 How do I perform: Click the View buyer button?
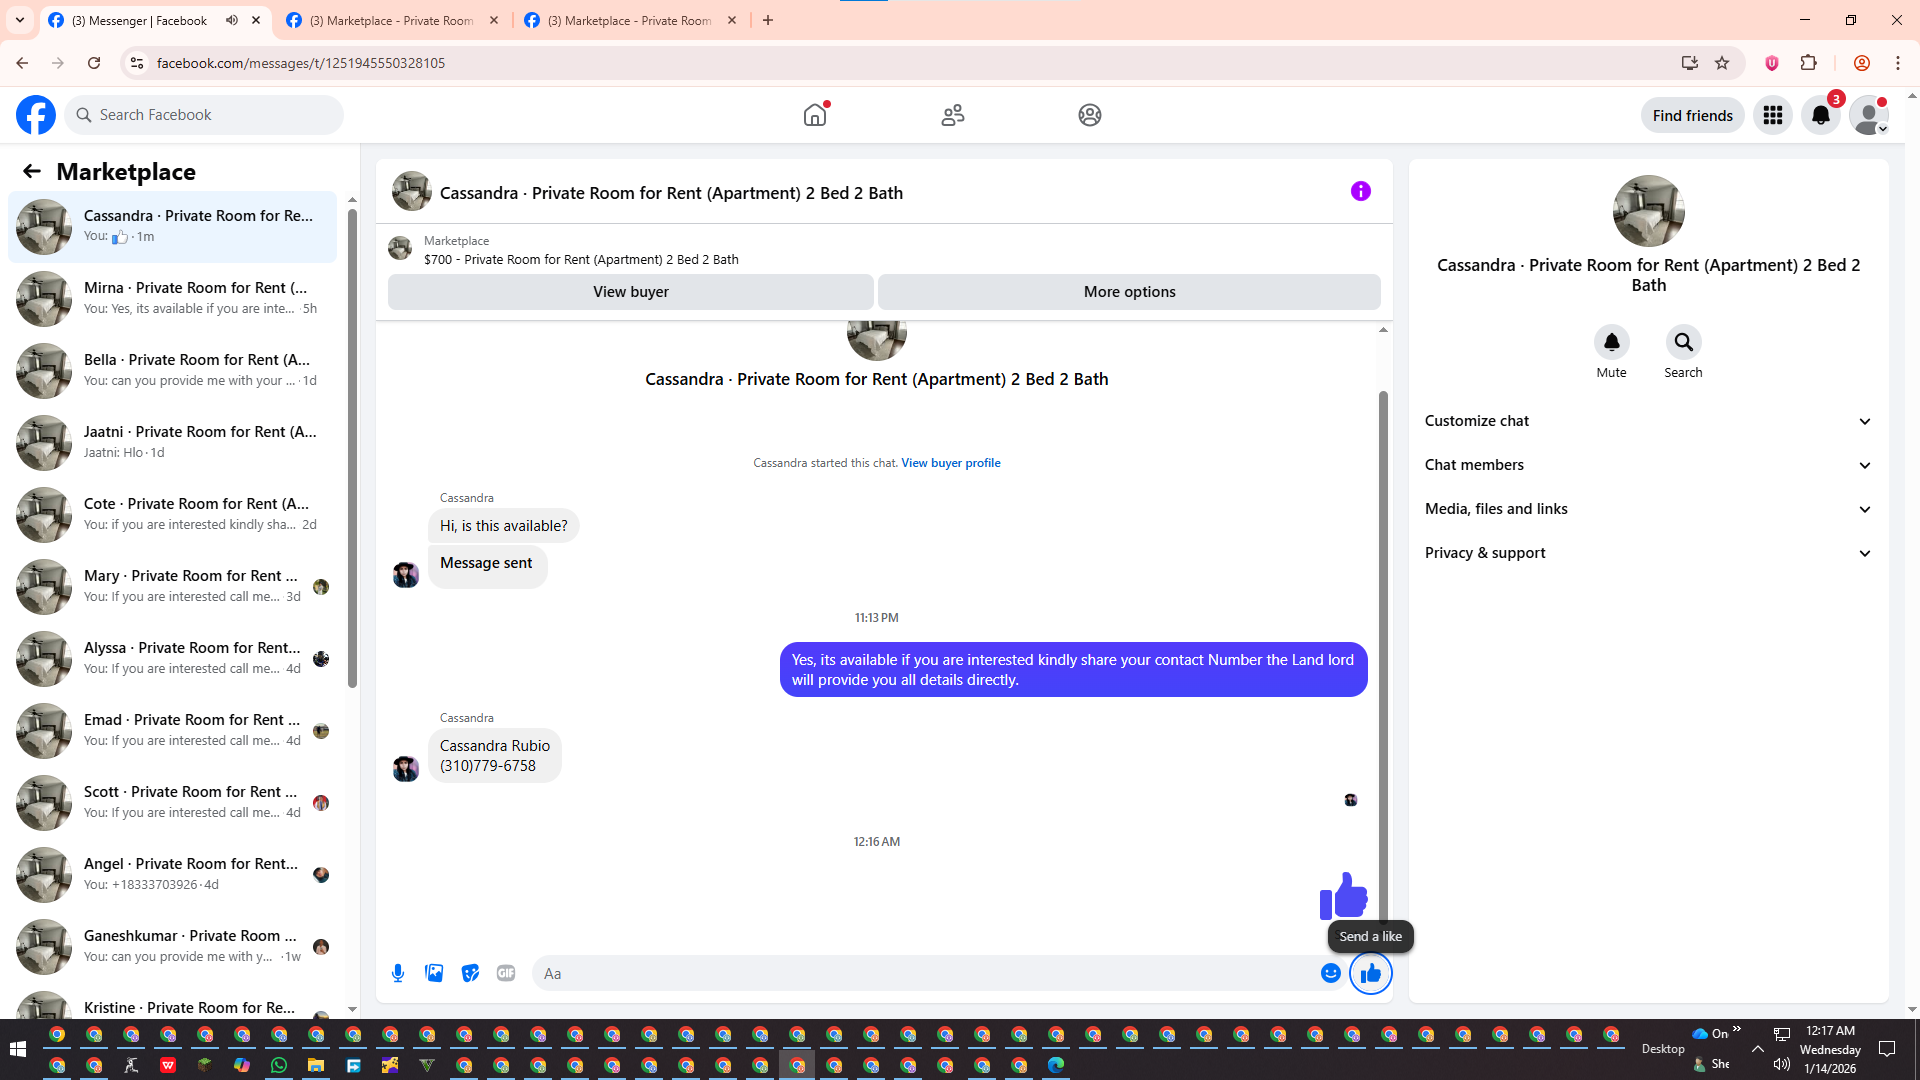[x=630, y=292]
